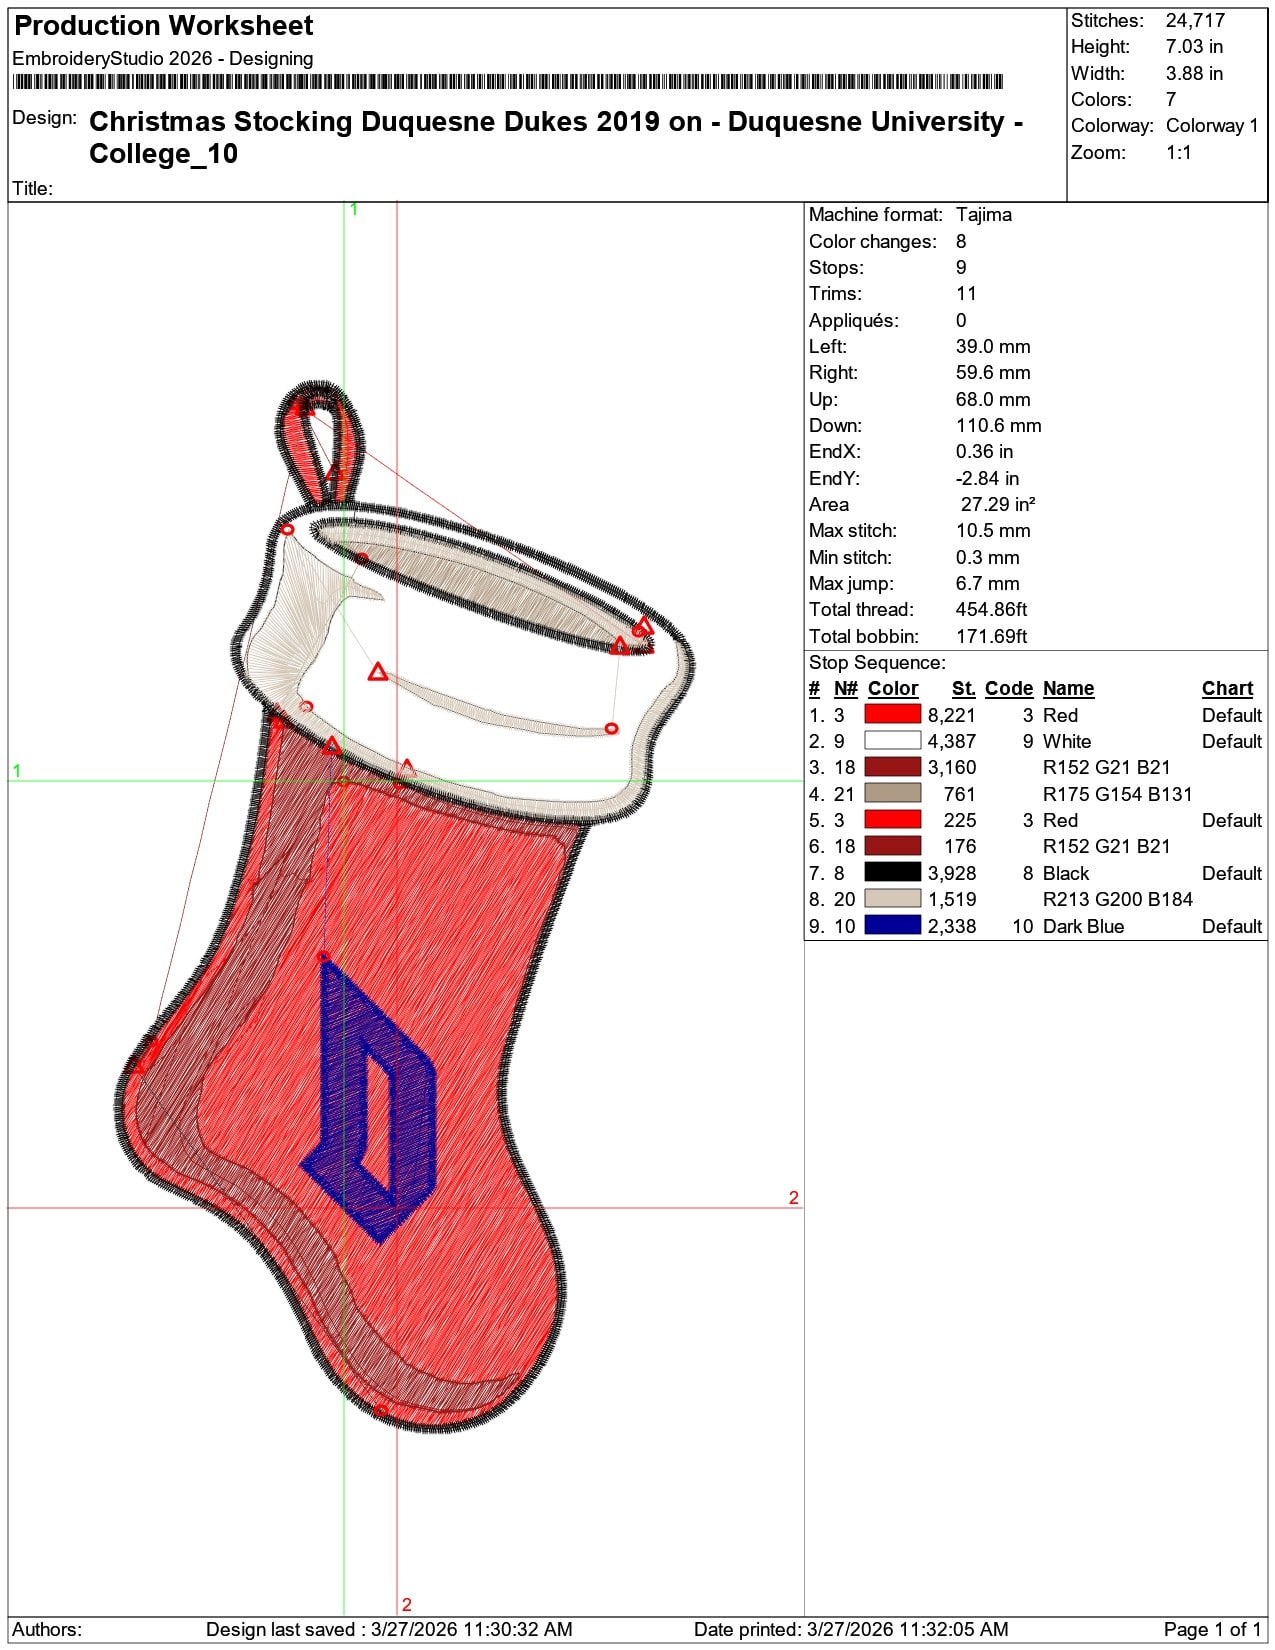Click the beige swatch in row 8
1275x1650 pixels.
[x=892, y=899]
